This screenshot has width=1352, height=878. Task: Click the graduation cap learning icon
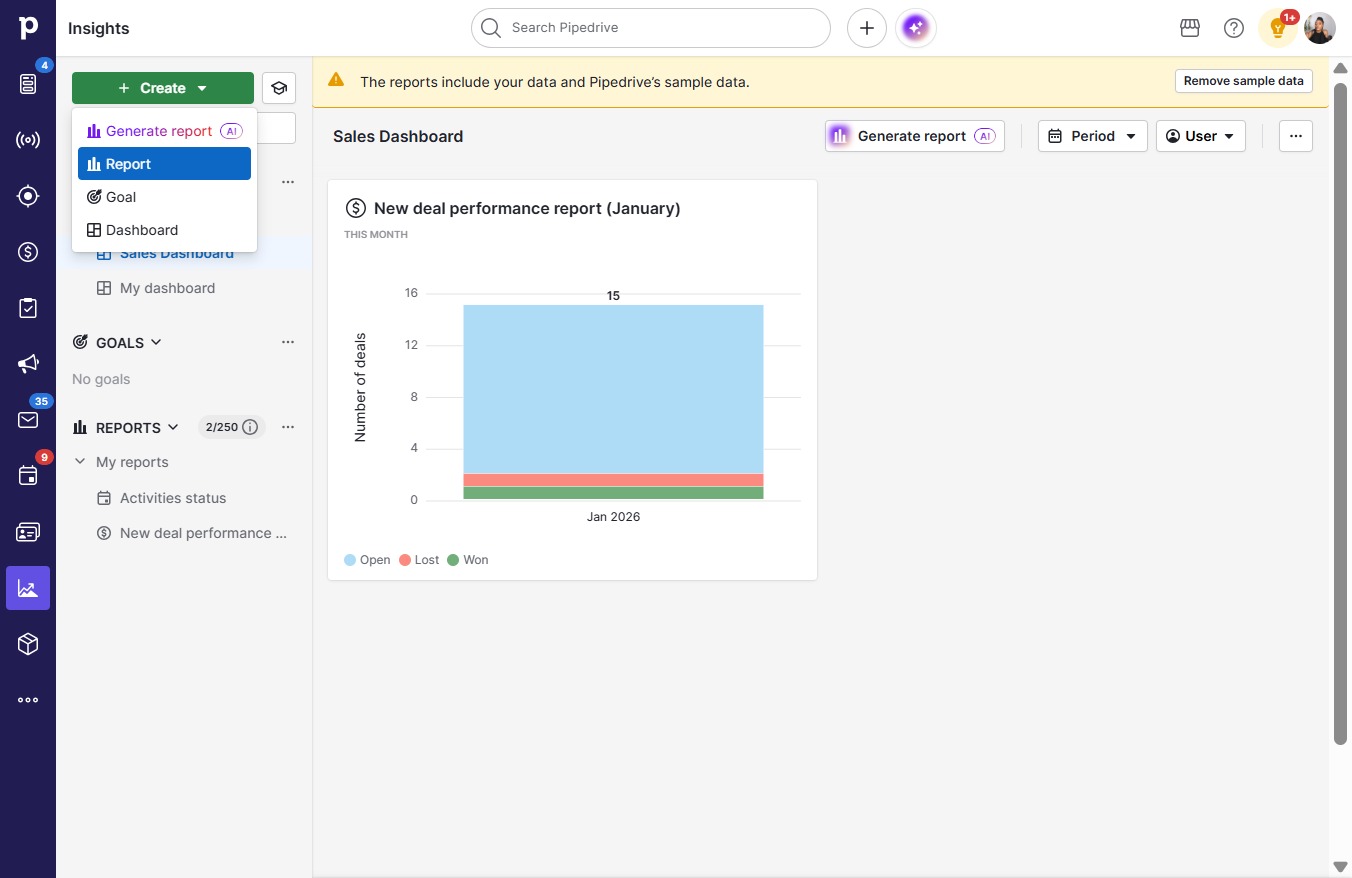coord(279,88)
